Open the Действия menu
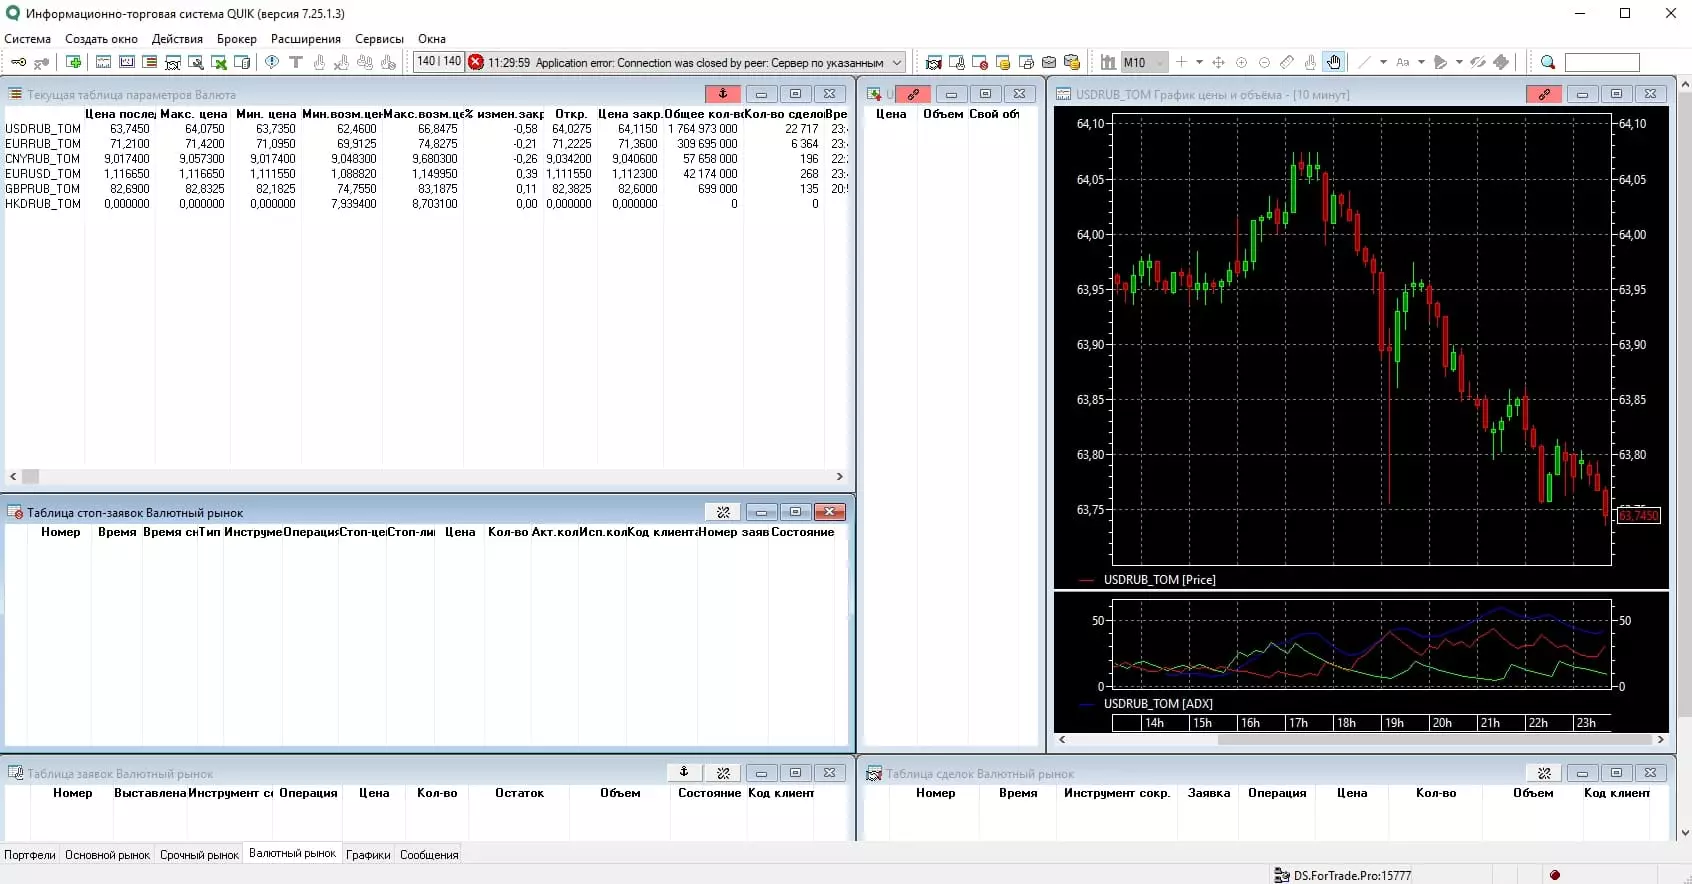Image resolution: width=1692 pixels, height=884 pixels. 177,39
